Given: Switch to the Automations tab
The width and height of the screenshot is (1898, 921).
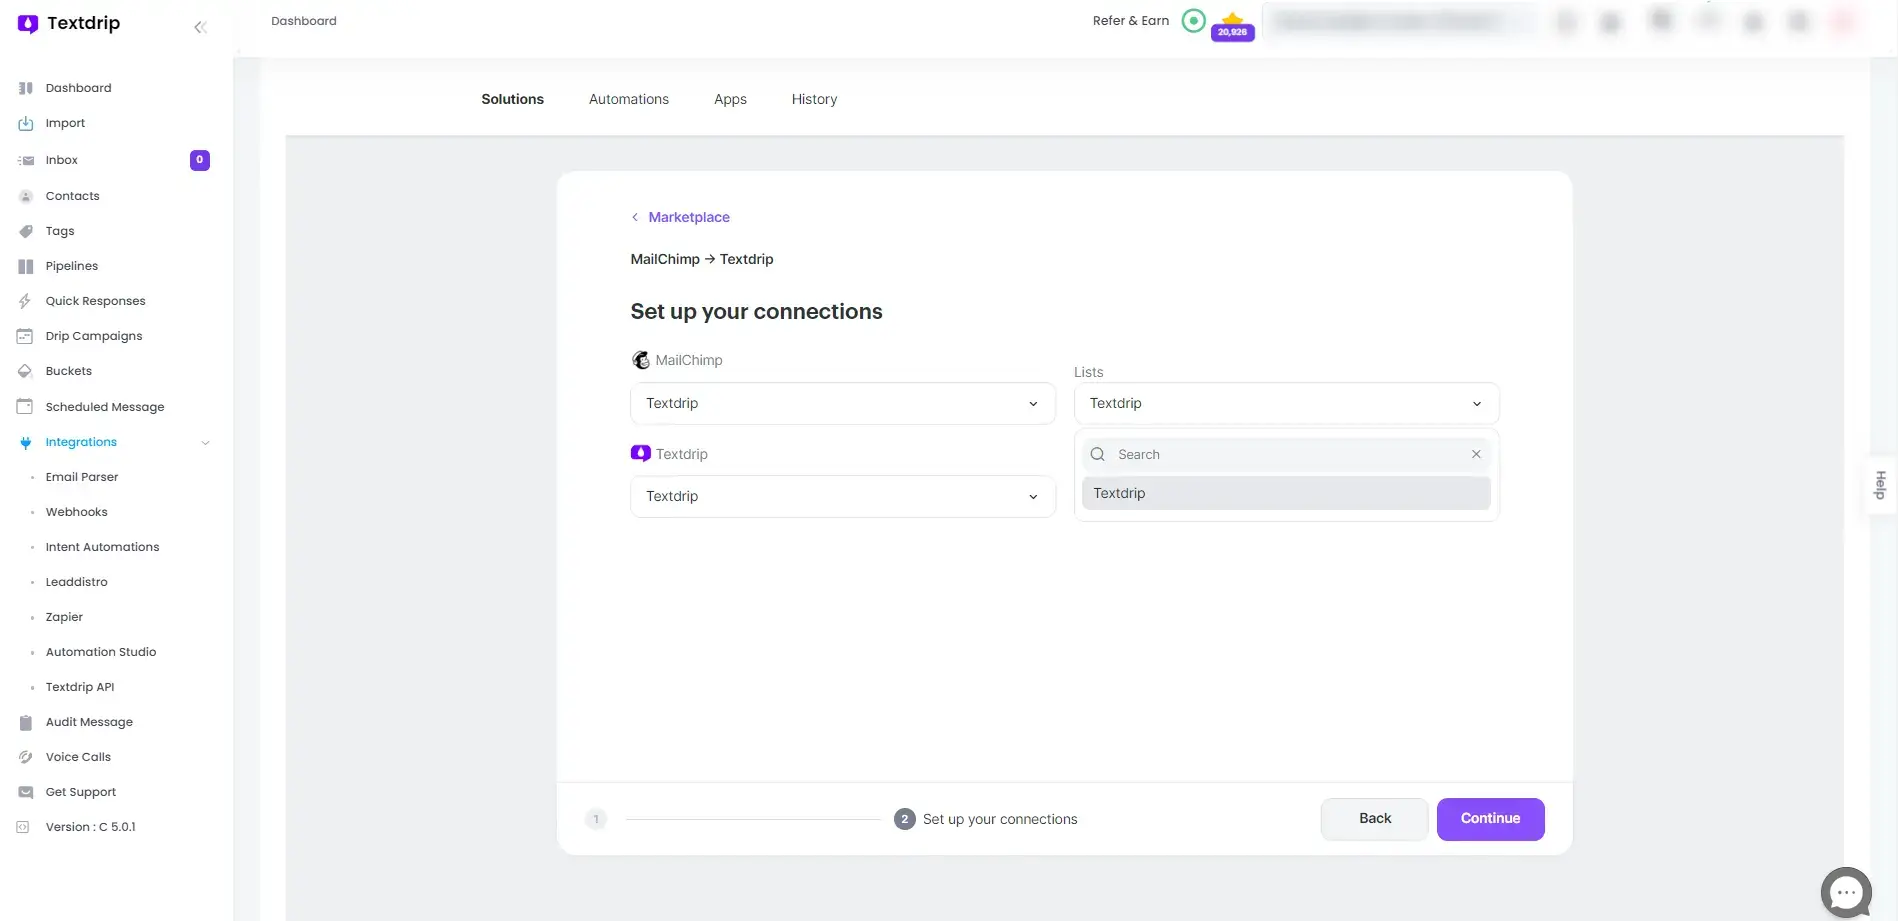Looking at the screenshot, I should tap(628, 99).
